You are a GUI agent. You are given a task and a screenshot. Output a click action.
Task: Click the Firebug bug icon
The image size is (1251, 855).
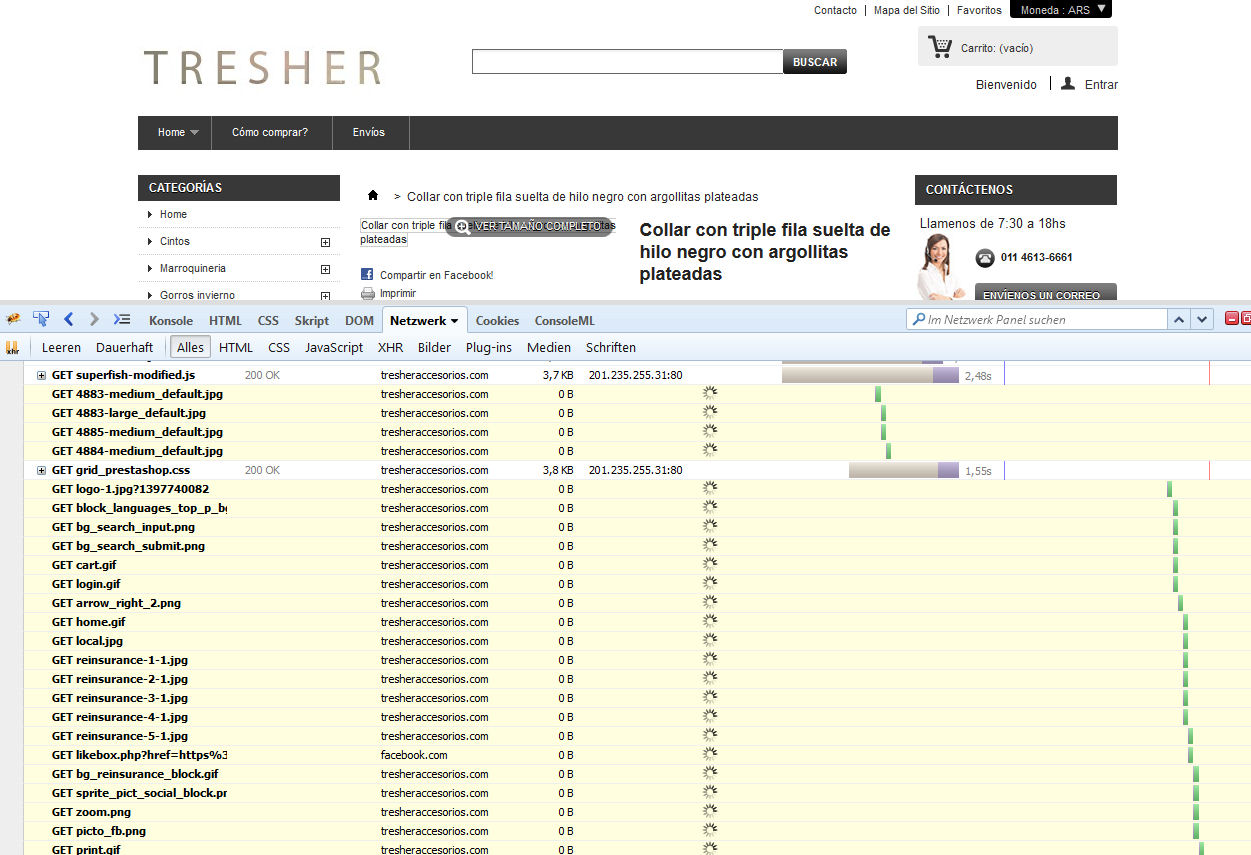(13, 320)
